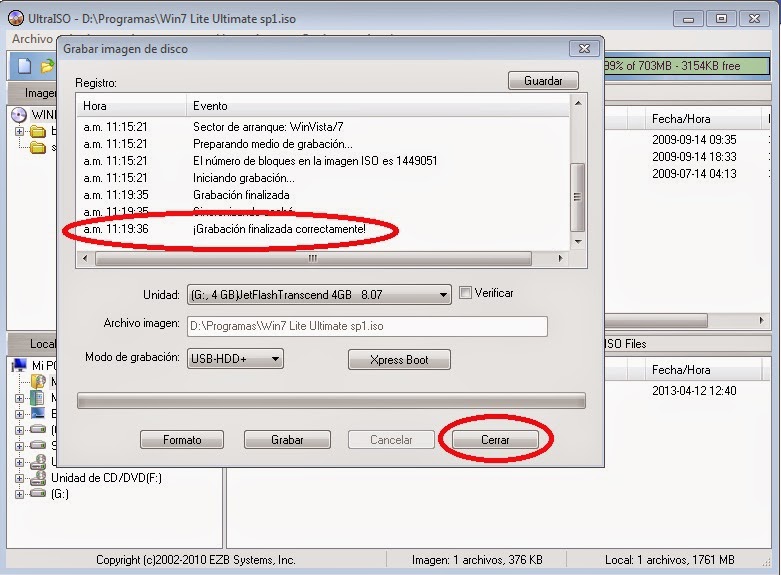Select the (G:) drive icon
Image resolution: width=781 pixels, height=575 pixels.
[38, 494]
